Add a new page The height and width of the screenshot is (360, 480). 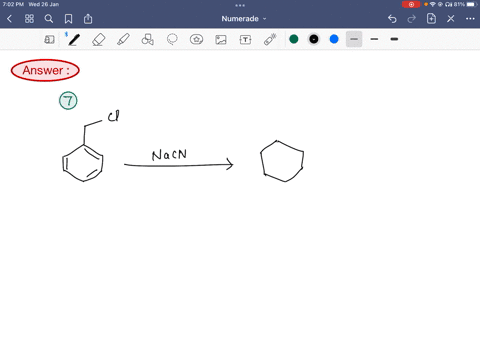point(431,19)
